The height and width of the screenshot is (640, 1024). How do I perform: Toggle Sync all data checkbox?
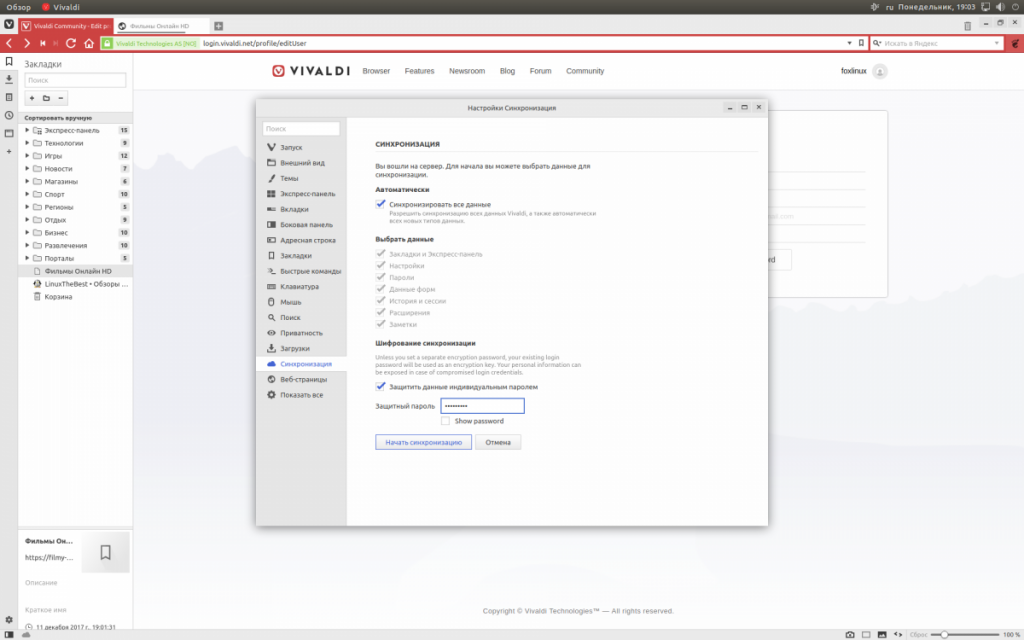[381, 204]
